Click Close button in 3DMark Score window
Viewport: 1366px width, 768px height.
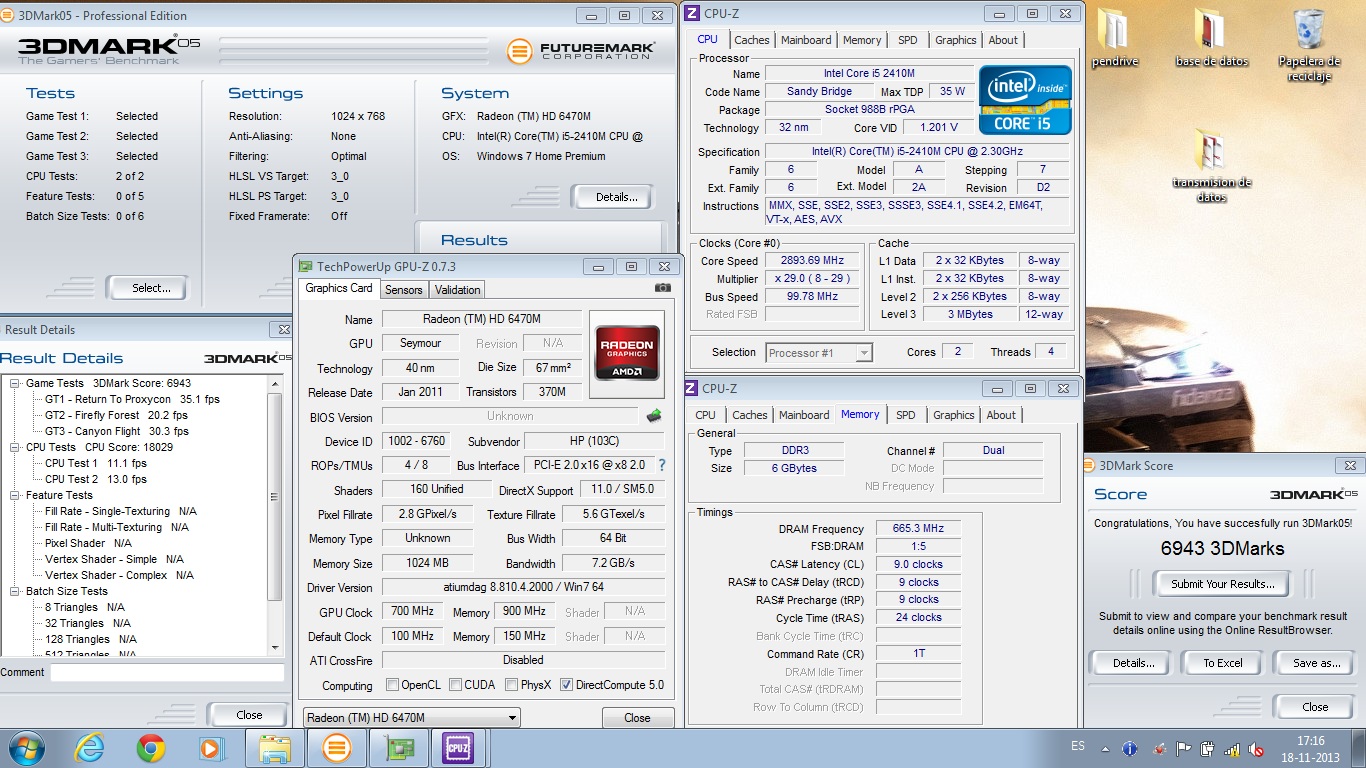[x=1315, y=707]
